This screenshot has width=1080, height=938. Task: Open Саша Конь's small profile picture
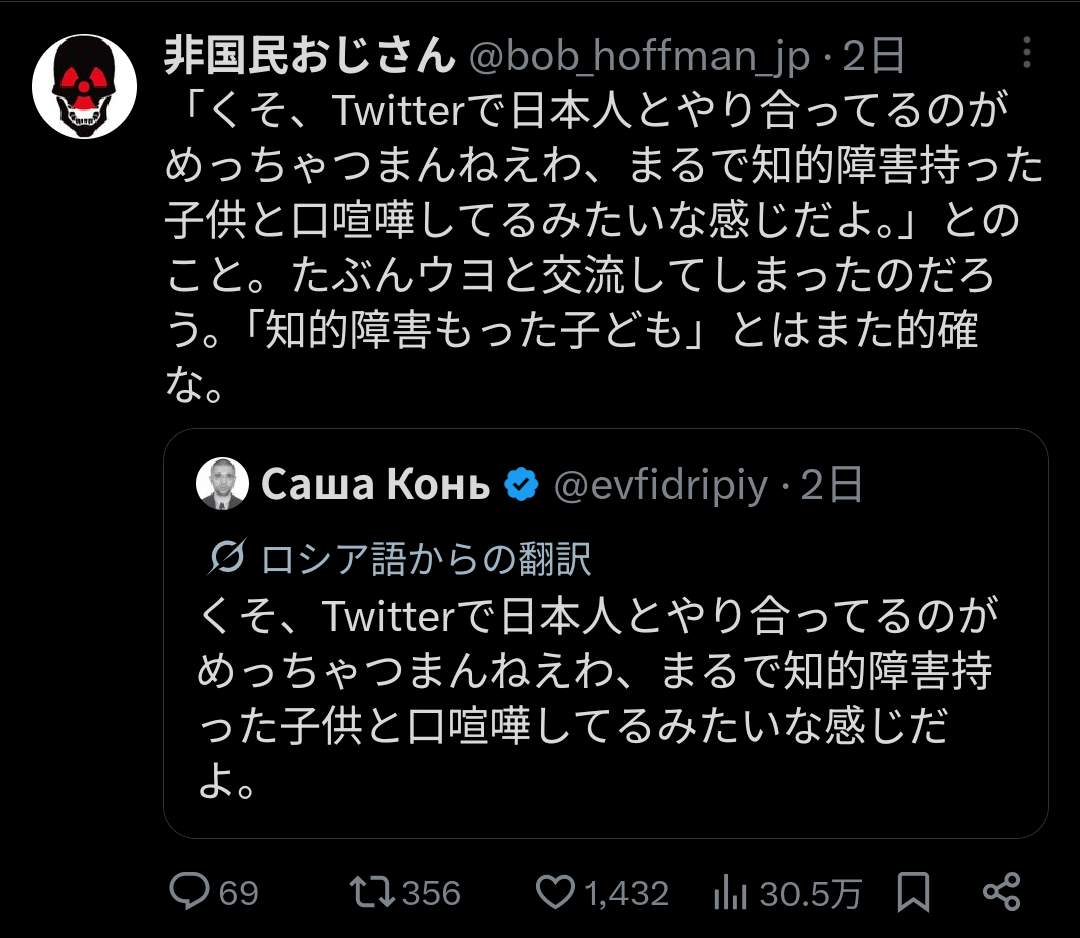222,485
